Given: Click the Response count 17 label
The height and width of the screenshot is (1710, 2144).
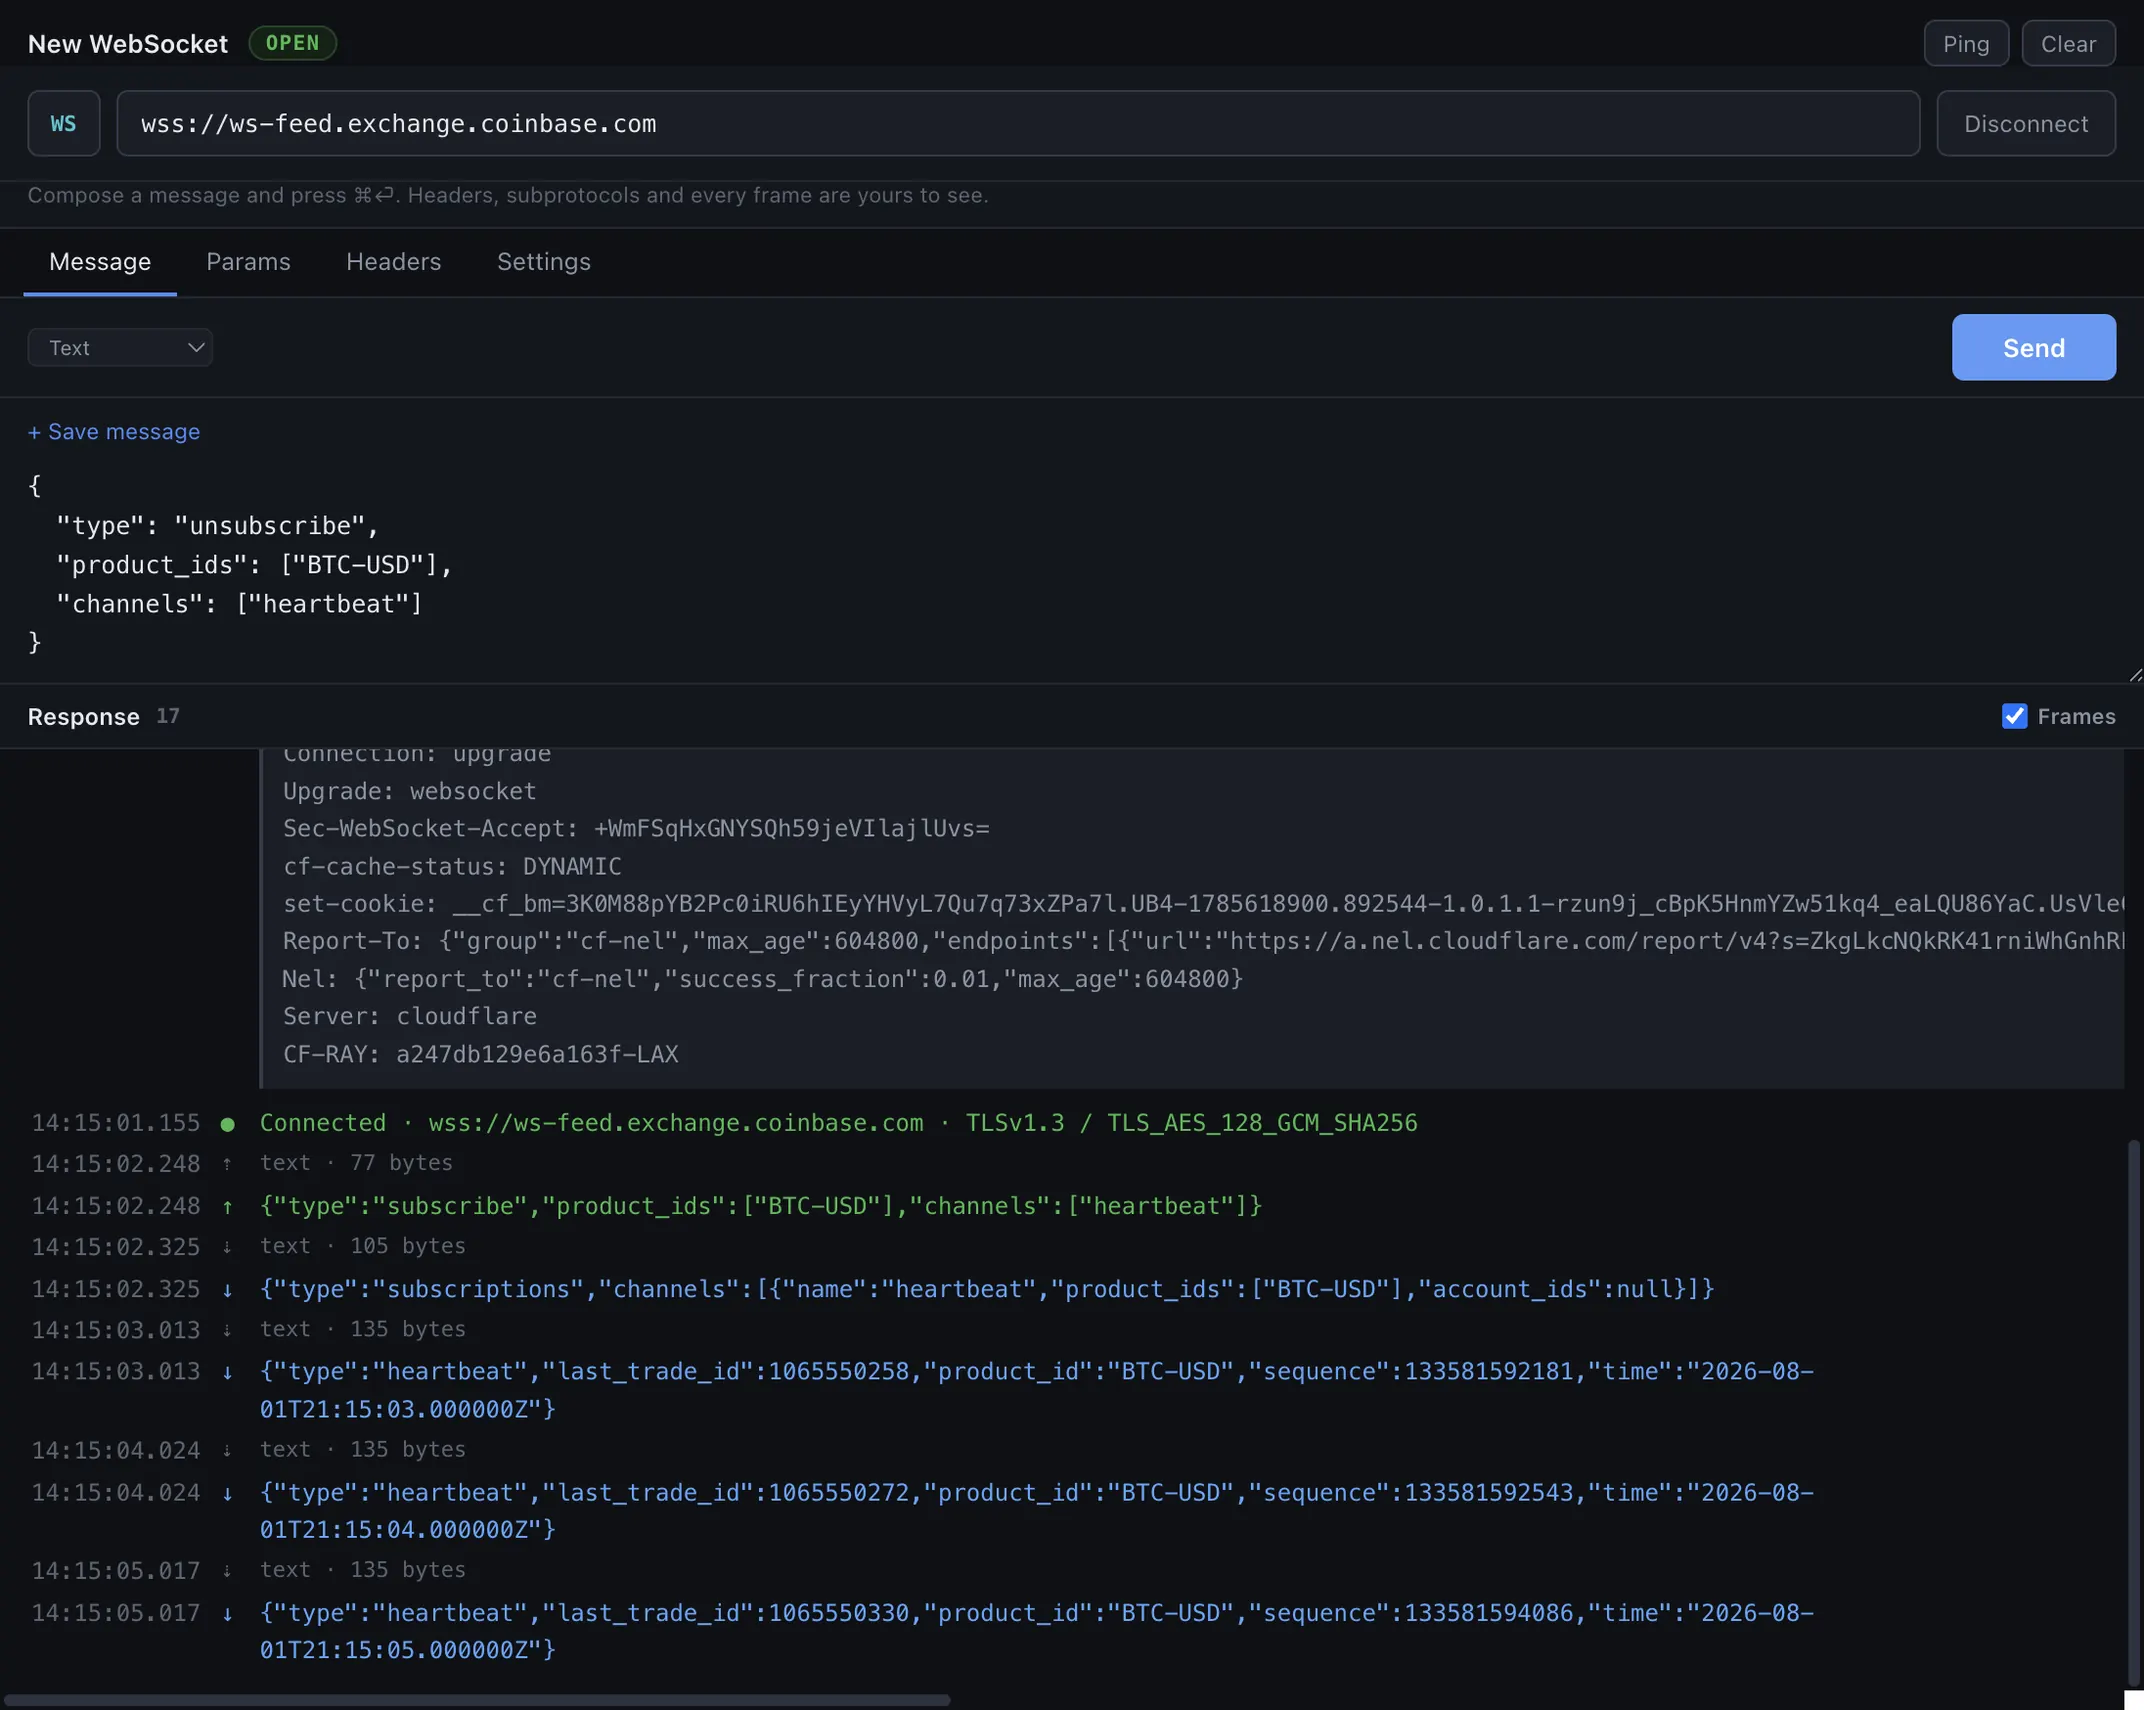Looking at the screenshot, I should pos(168,716).
